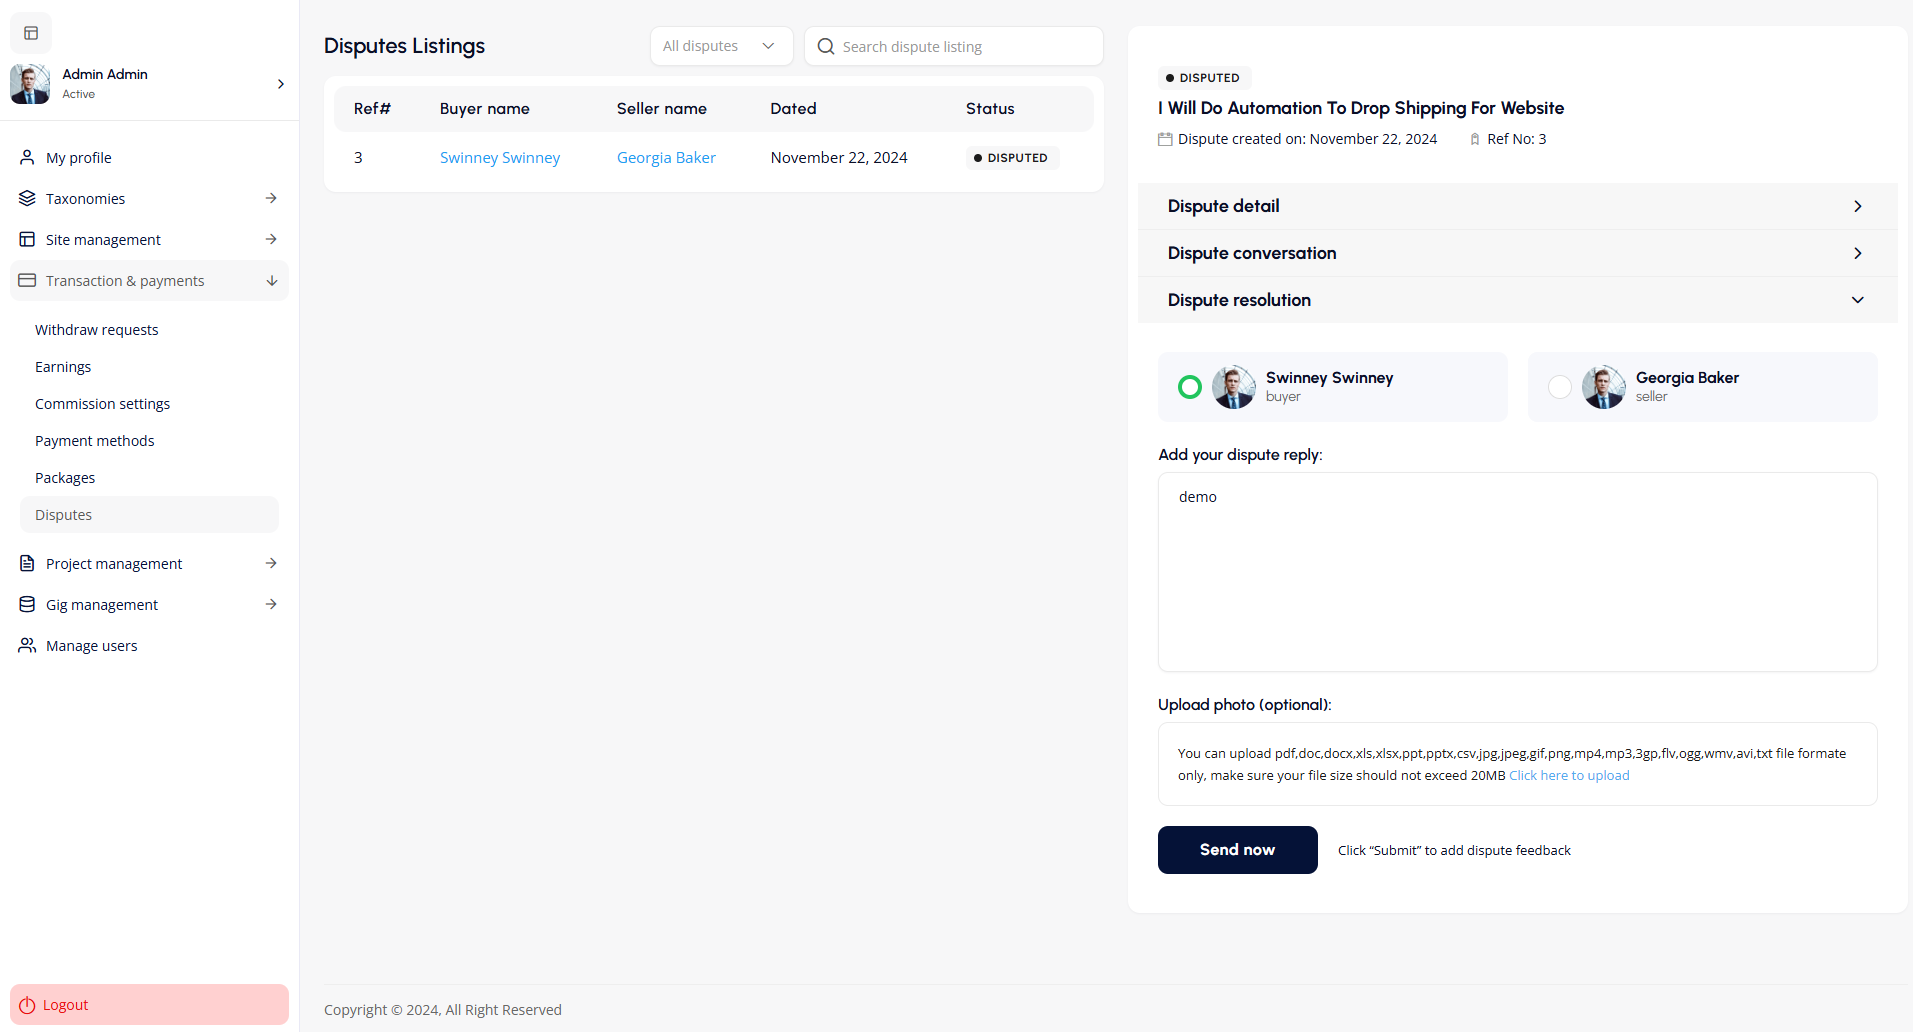Select Georgia Baker seller radio button
The image size is (1913, 1032).
(1559, 387)
